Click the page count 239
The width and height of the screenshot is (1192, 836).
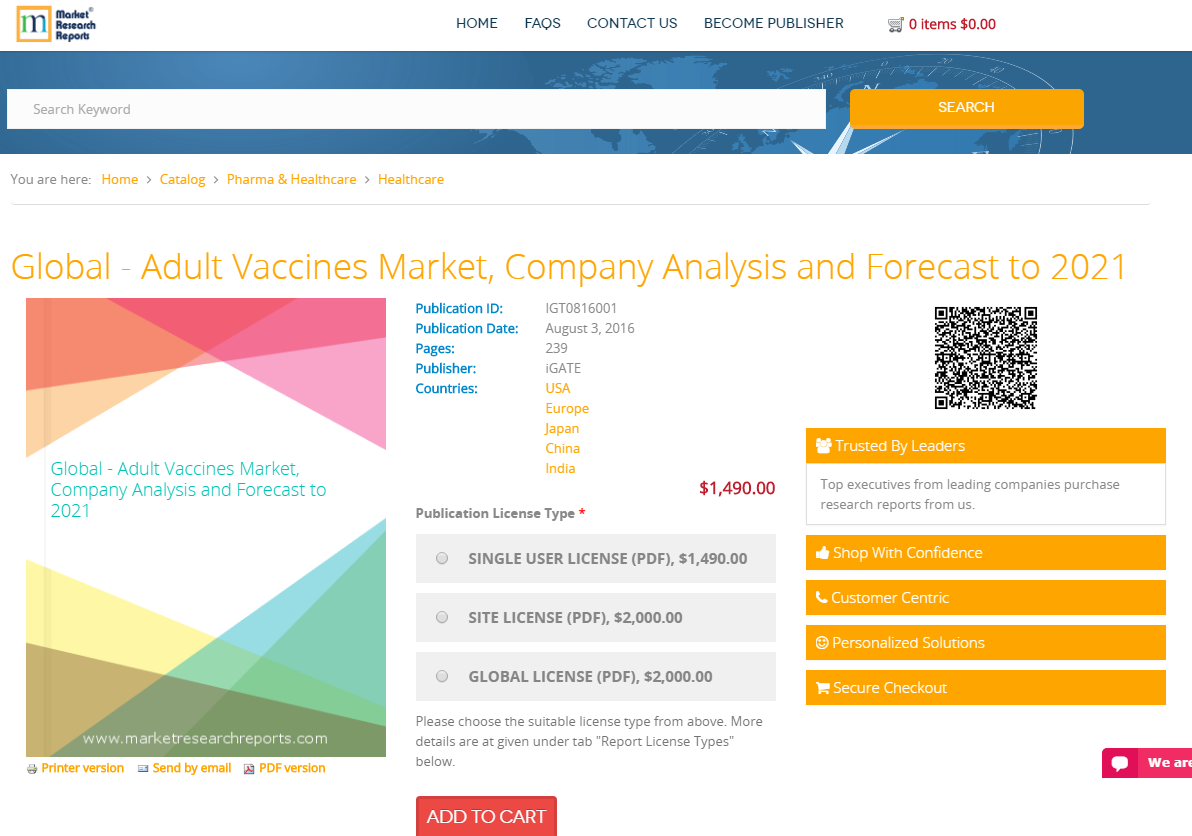point(556,348)
